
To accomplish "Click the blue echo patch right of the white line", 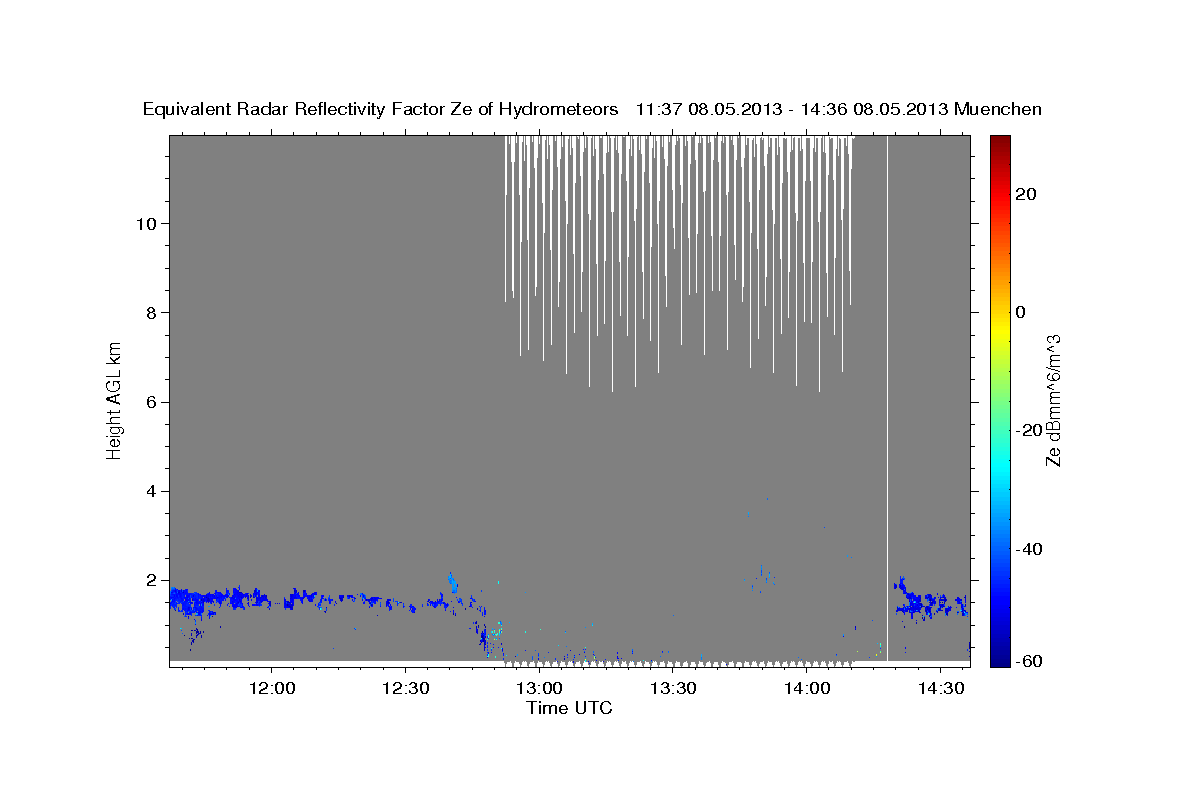I will pyautogui.click(x=930, y=603).
